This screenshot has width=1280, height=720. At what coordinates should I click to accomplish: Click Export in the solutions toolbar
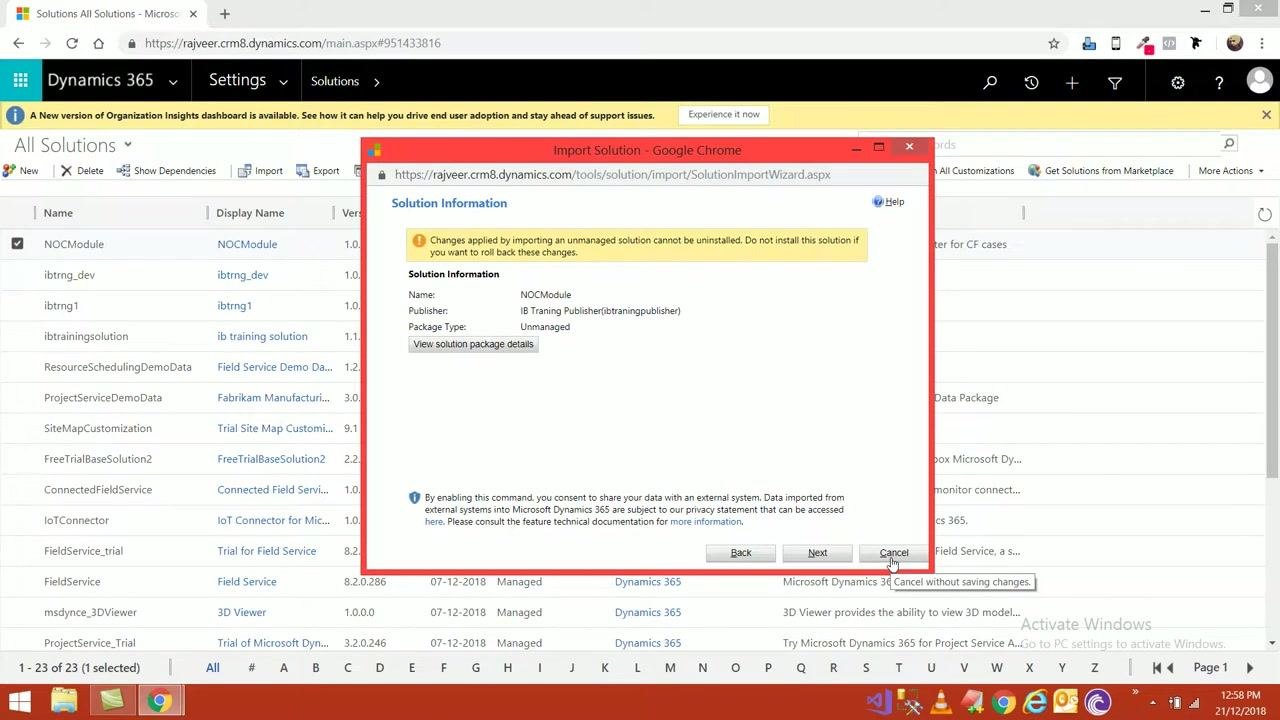(x=318, y=171)
